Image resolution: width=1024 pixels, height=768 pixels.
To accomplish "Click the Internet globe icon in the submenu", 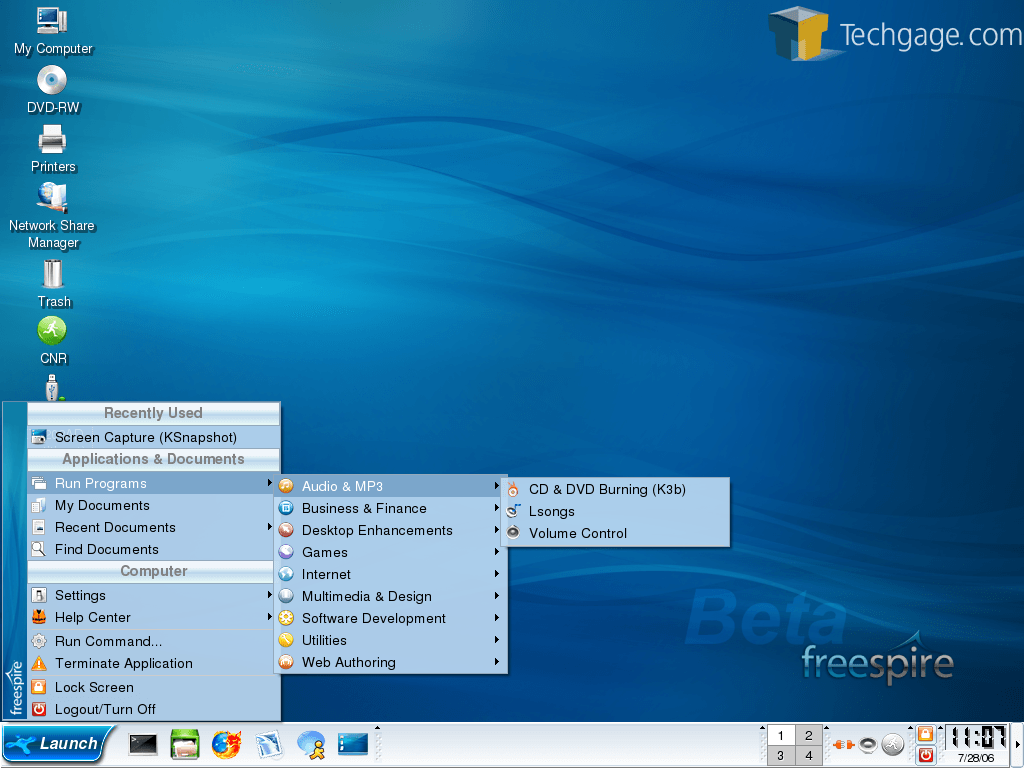I will 286,574.
